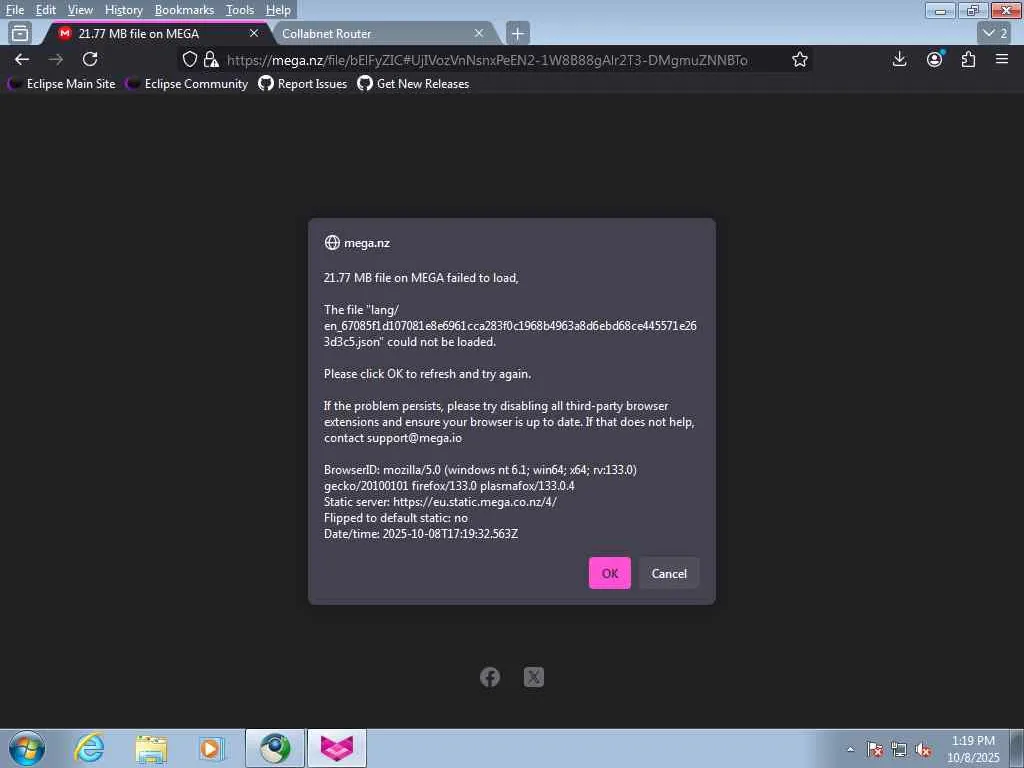
Task: Close the 21.77 MB file on MEGA tab
Action: pyautogui.click(x=254, y=33)
